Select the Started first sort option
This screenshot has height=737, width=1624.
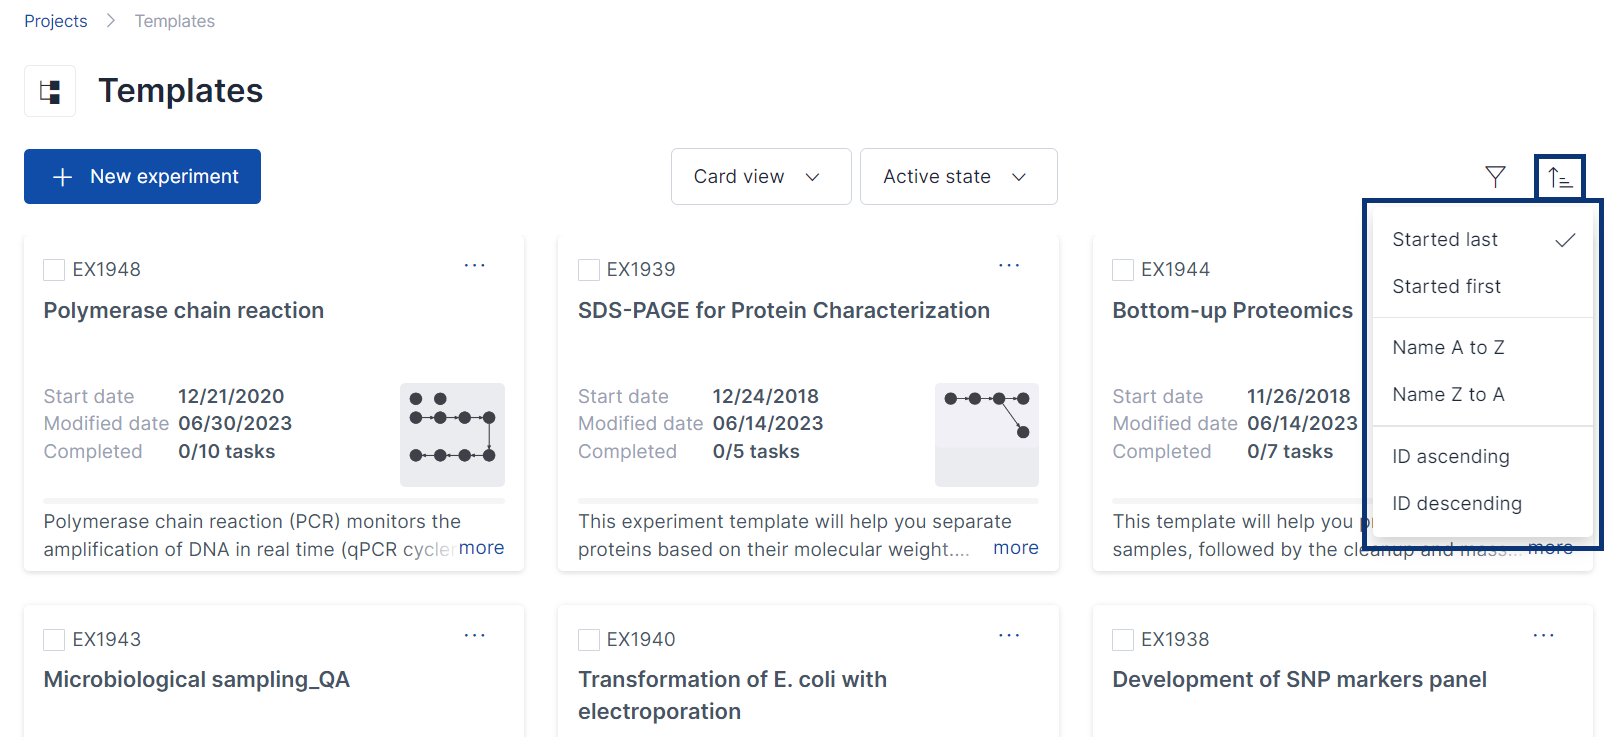coord(1446,287)
